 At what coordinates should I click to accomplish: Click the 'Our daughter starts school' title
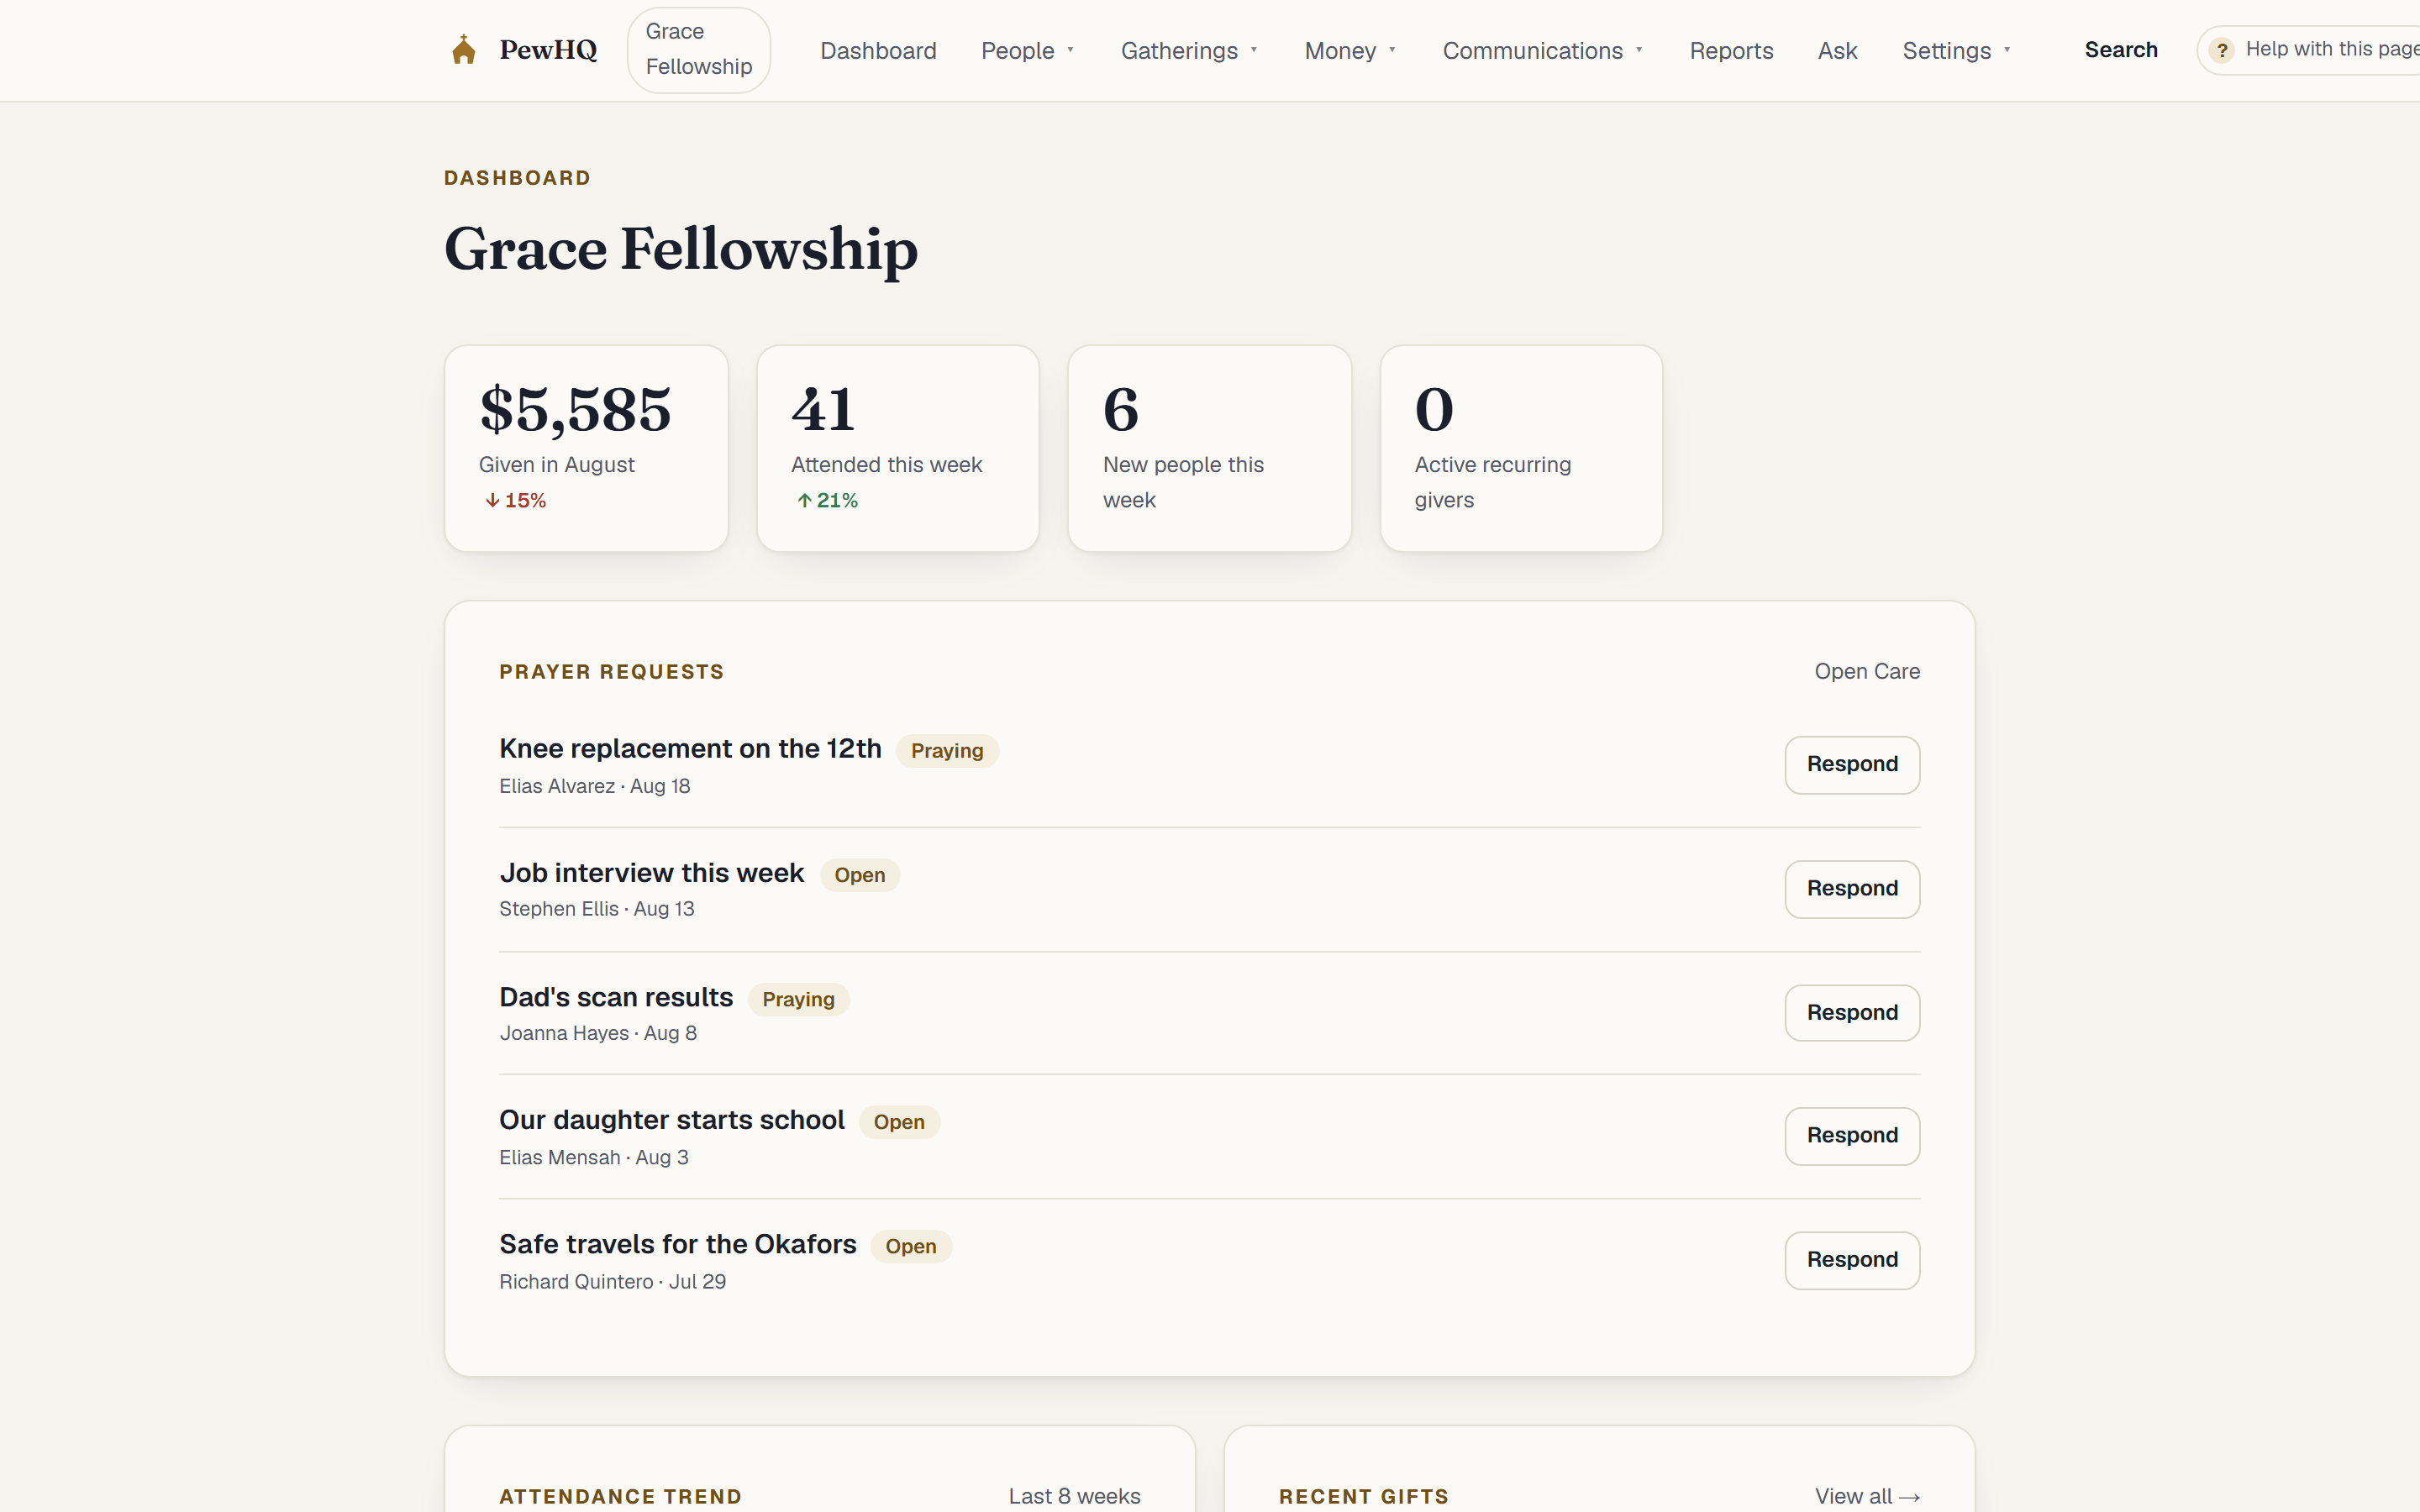click(672, 1120)
